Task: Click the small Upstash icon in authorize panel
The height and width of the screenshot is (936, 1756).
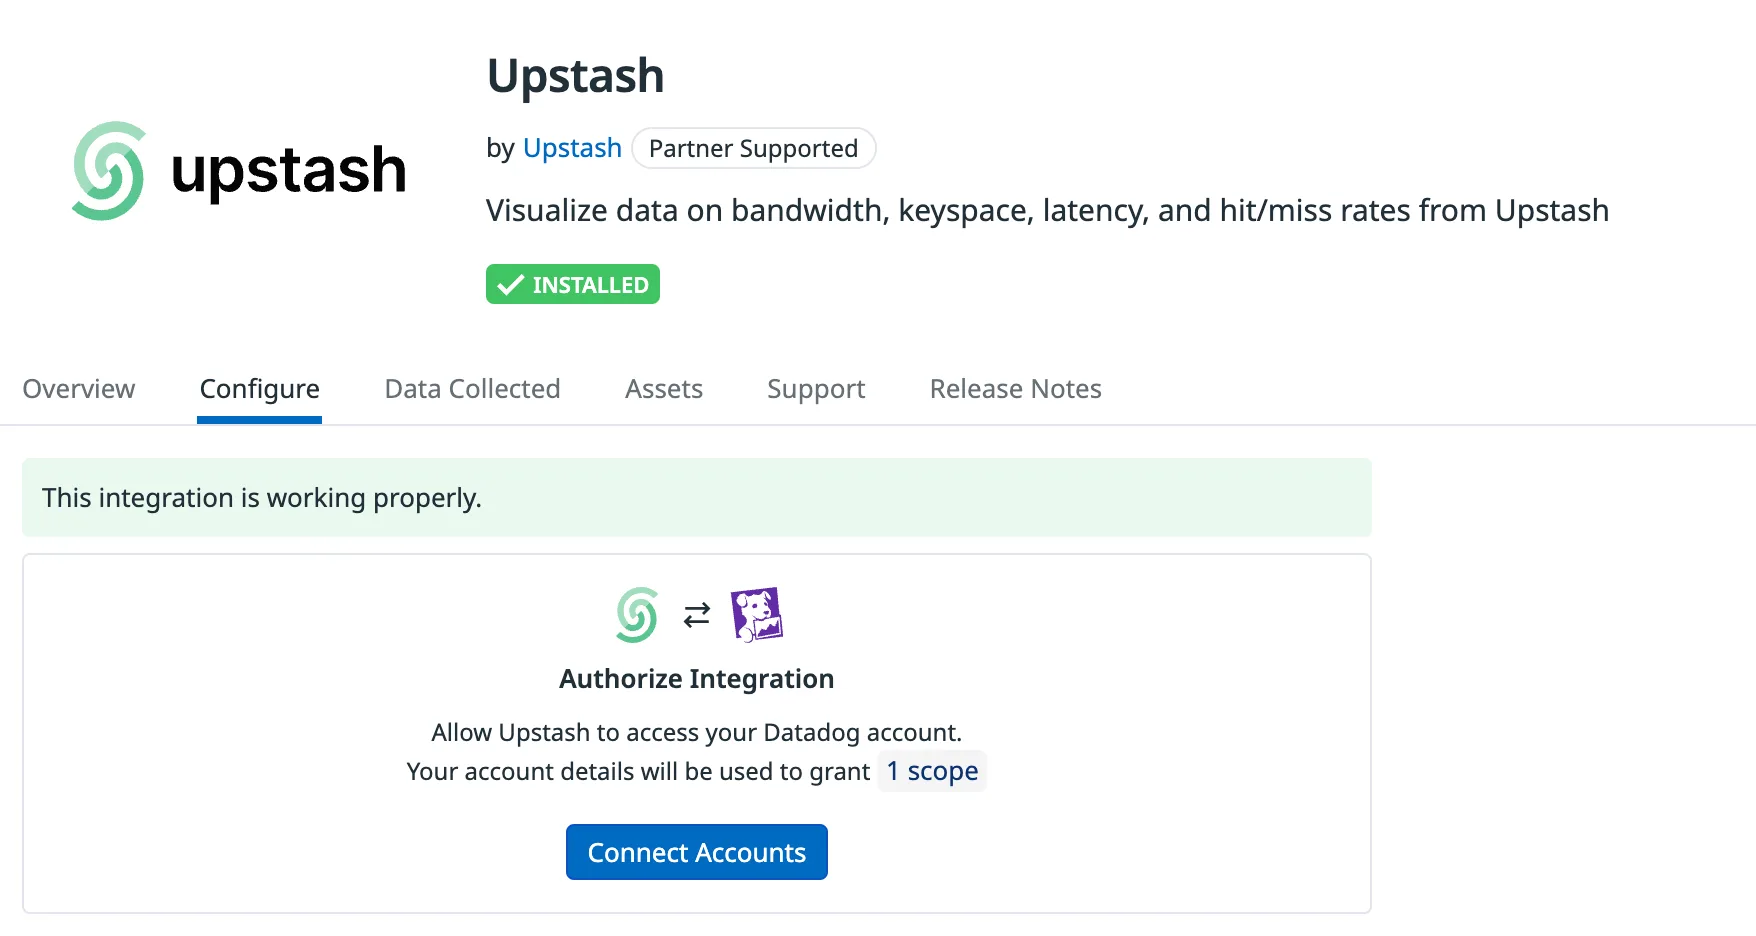Action: [x=637, y=615]
